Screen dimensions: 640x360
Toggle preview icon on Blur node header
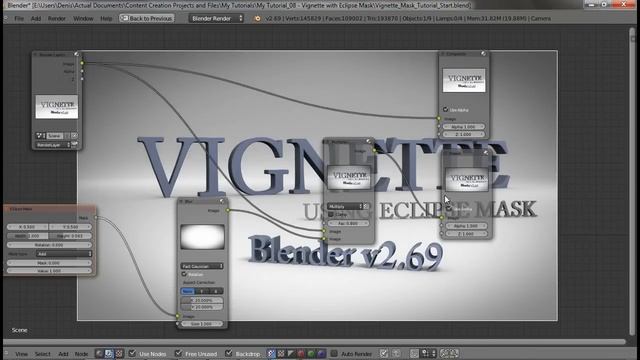tap(222, 201)
